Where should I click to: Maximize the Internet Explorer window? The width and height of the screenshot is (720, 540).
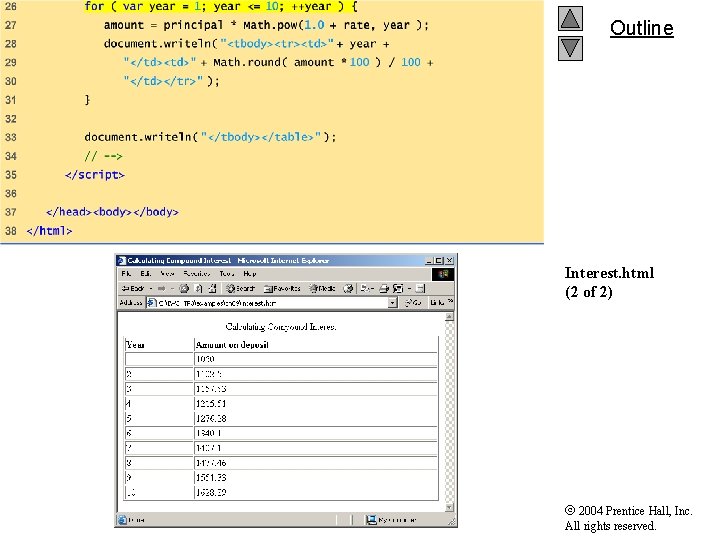point(439,260)
